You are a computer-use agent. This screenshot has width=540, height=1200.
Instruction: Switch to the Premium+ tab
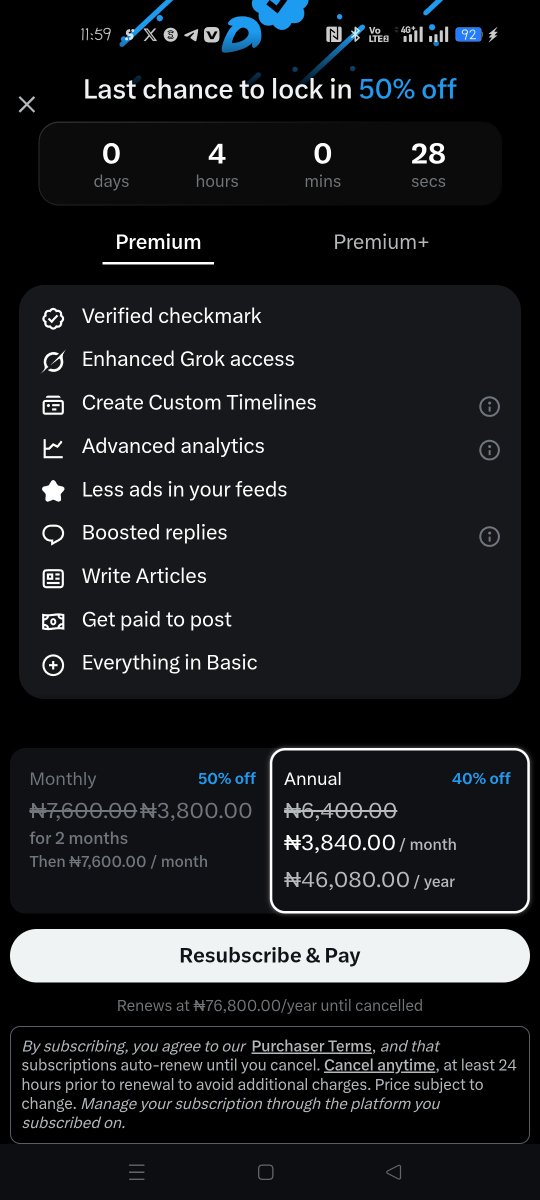[381, 242]
